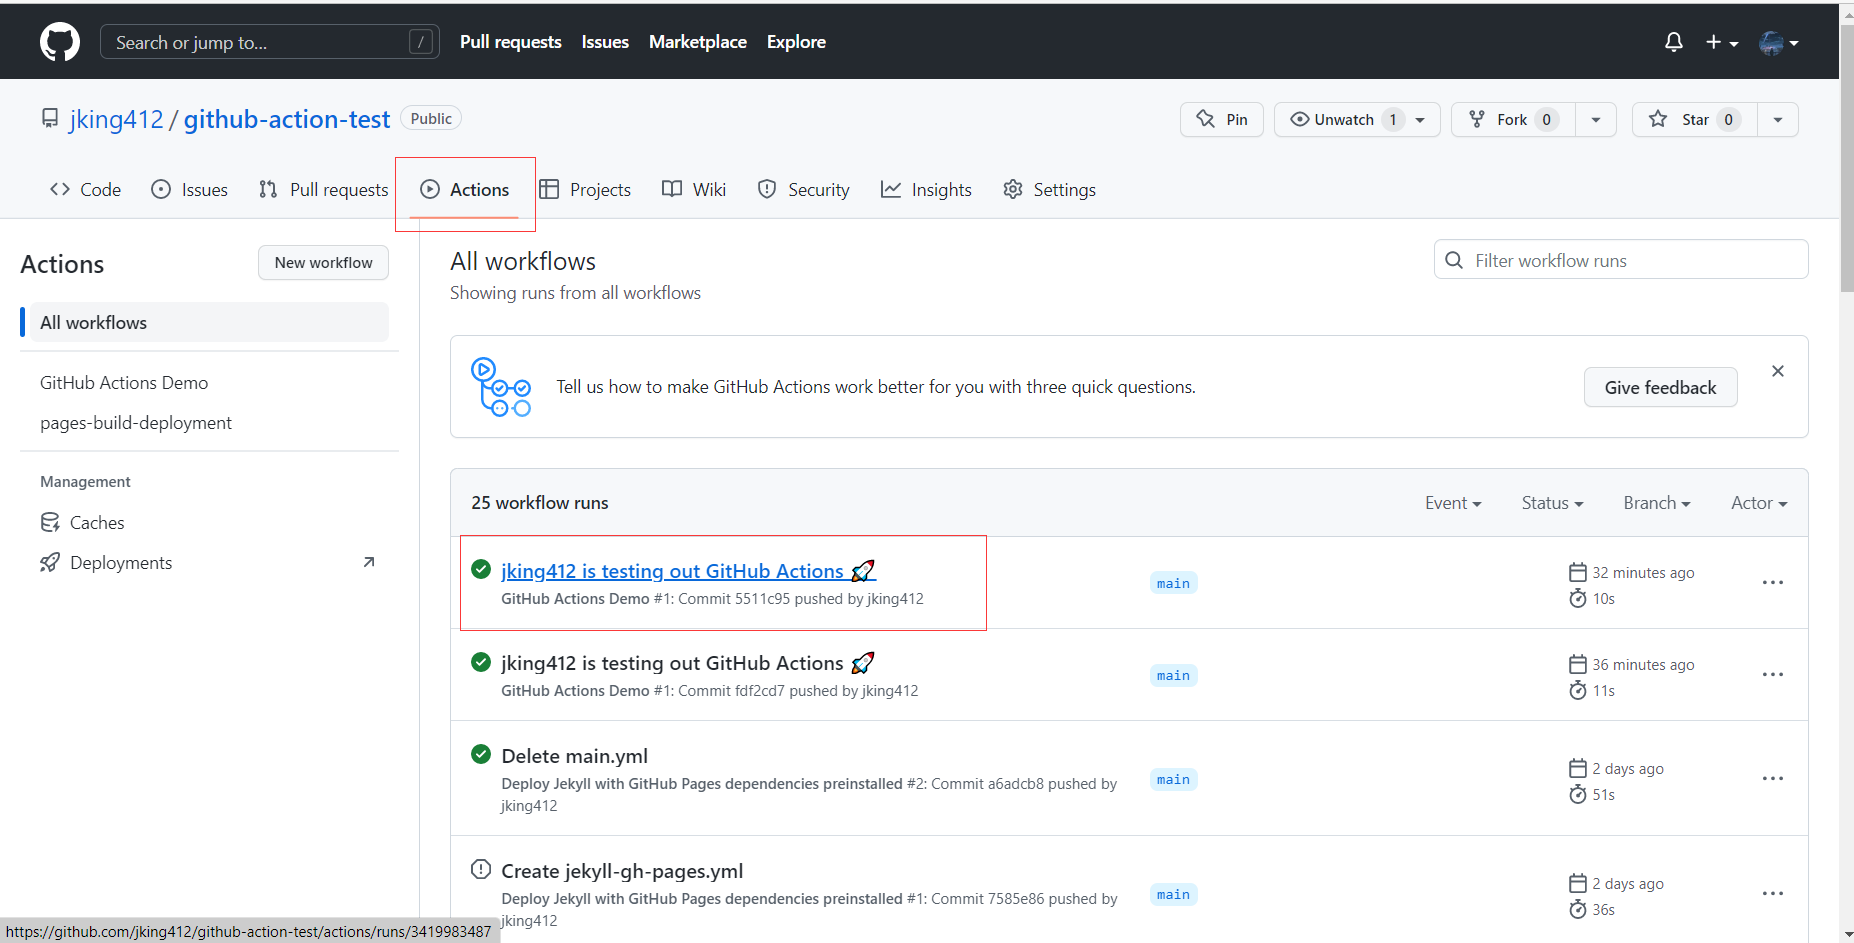Open more options for Commit 5511c95 run
Screen dimensions: 1854x943
point(1773,583)
